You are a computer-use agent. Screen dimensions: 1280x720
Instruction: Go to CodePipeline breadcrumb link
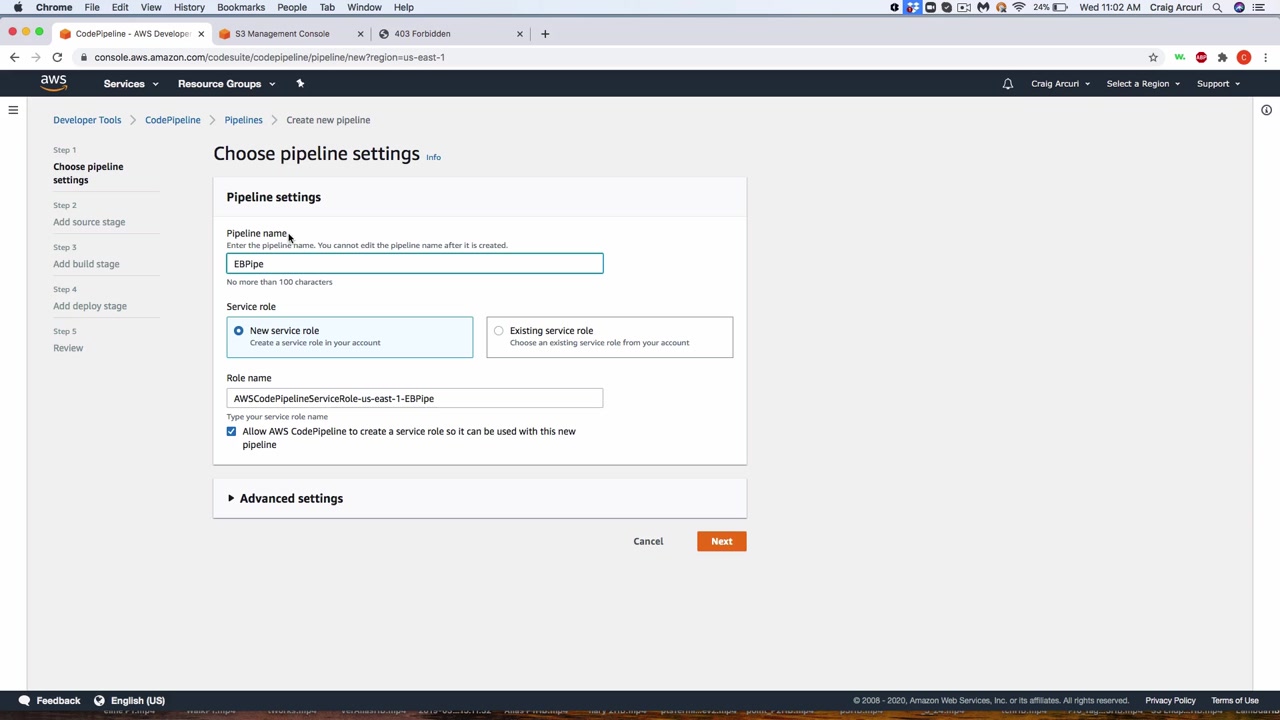click(173, 120)
